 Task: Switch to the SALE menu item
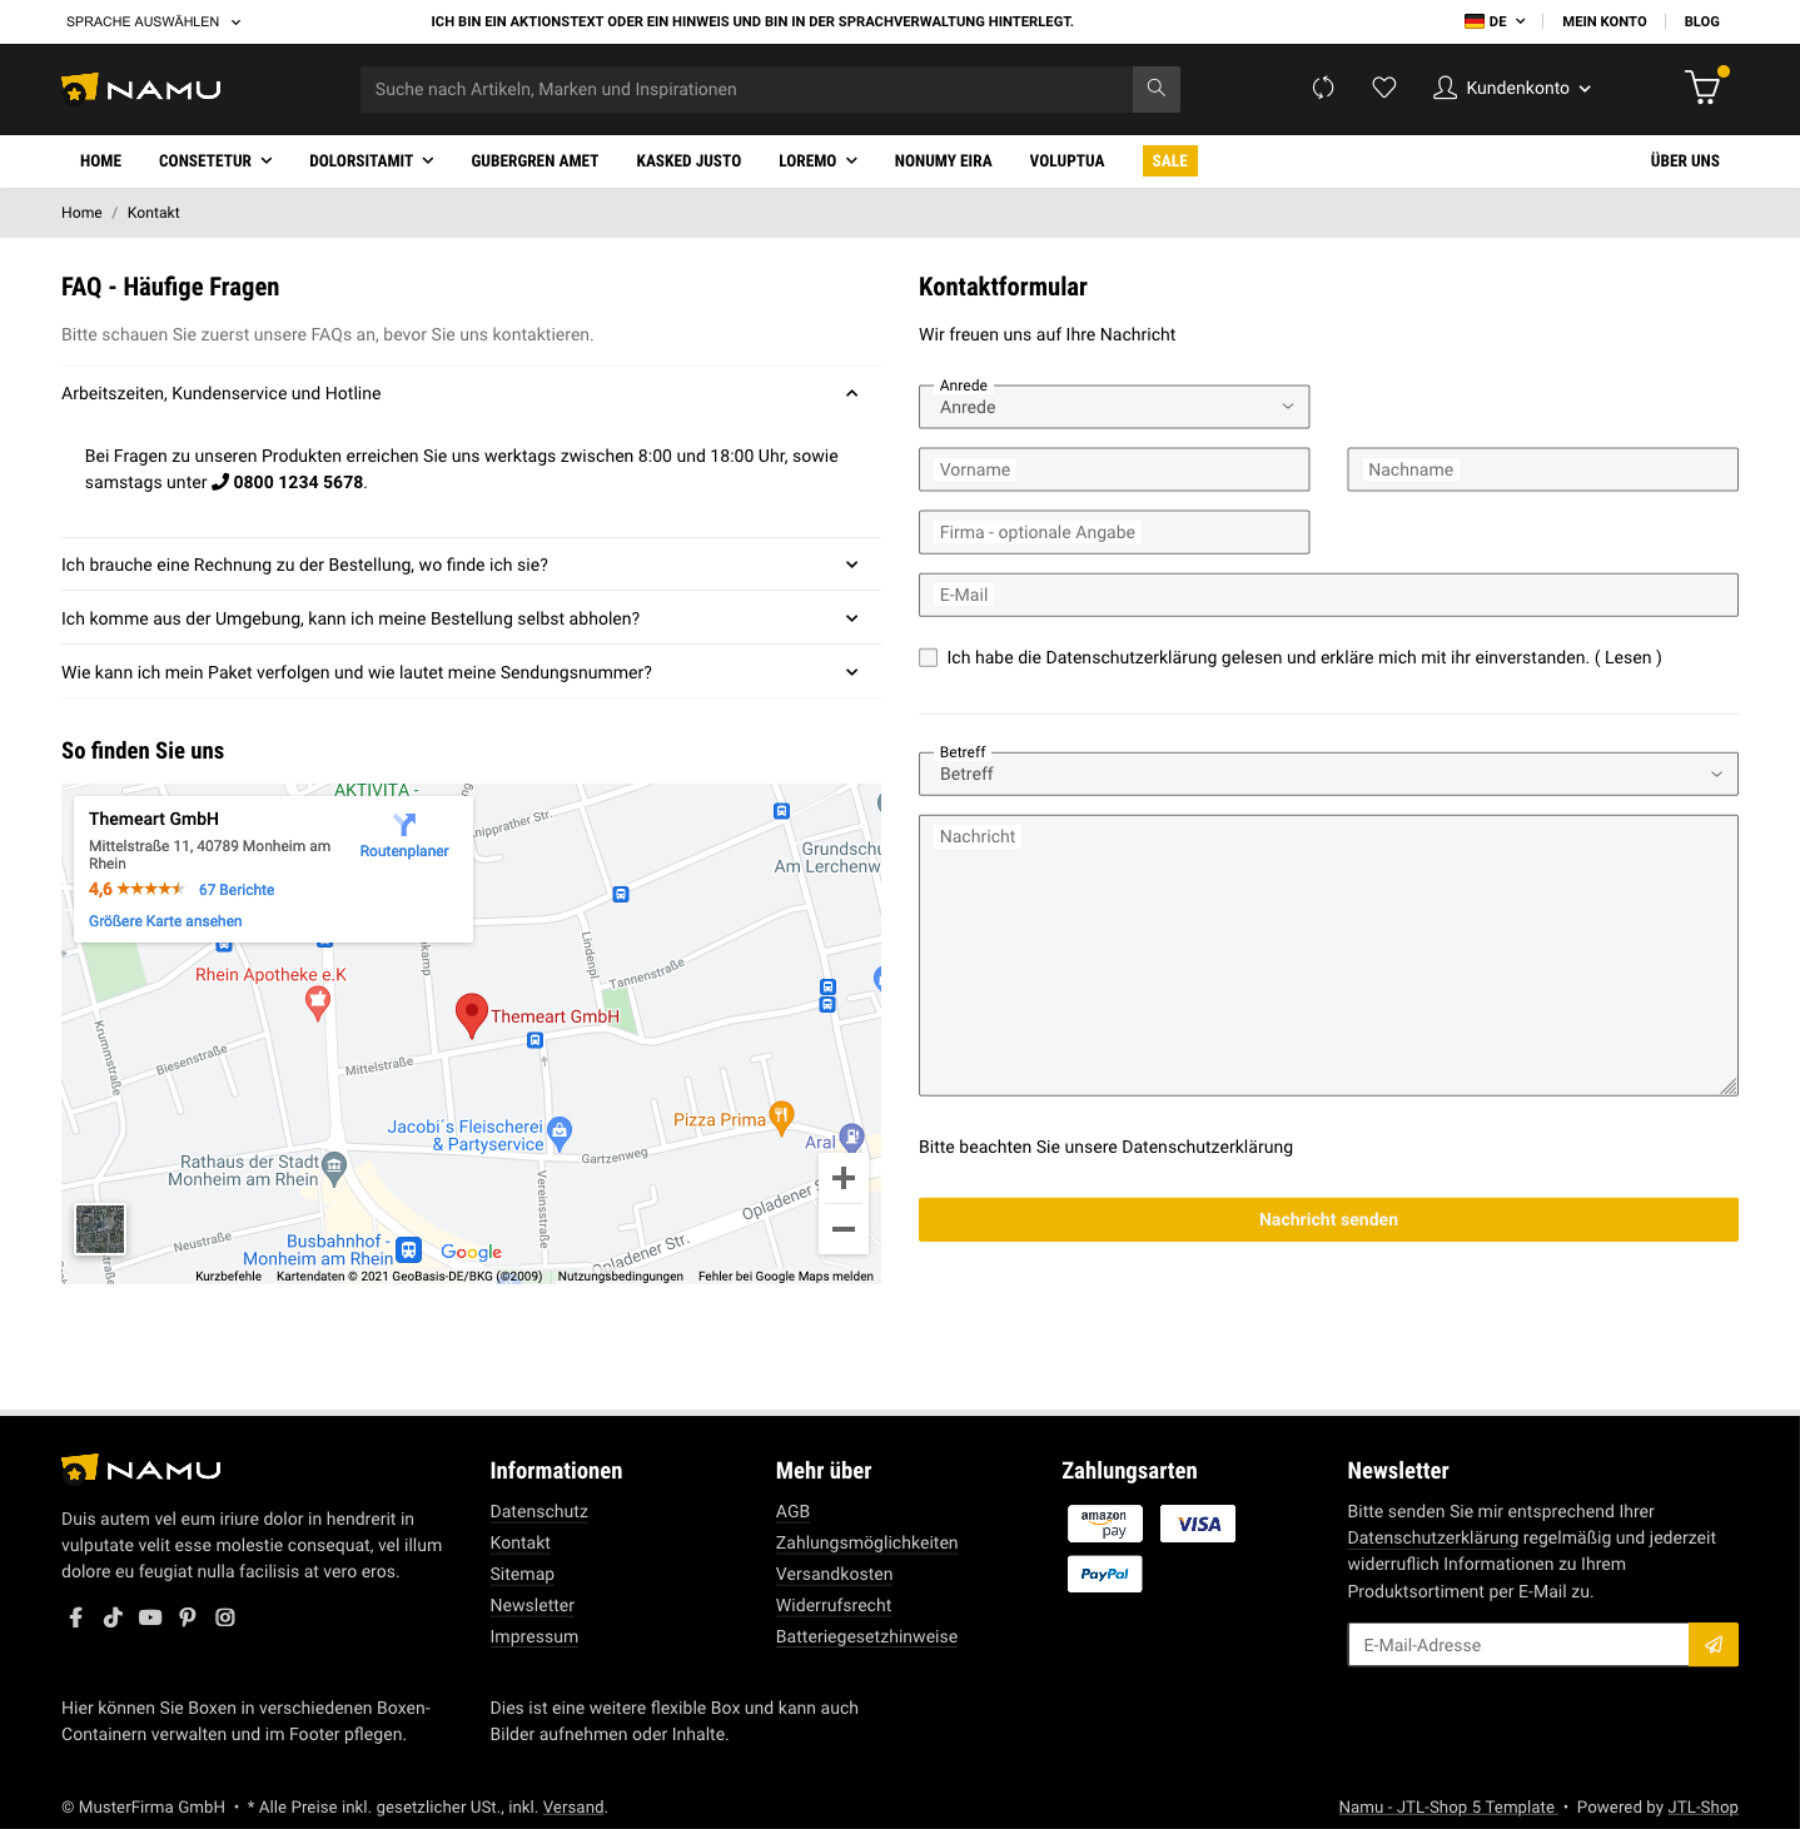coord(1169,161)
